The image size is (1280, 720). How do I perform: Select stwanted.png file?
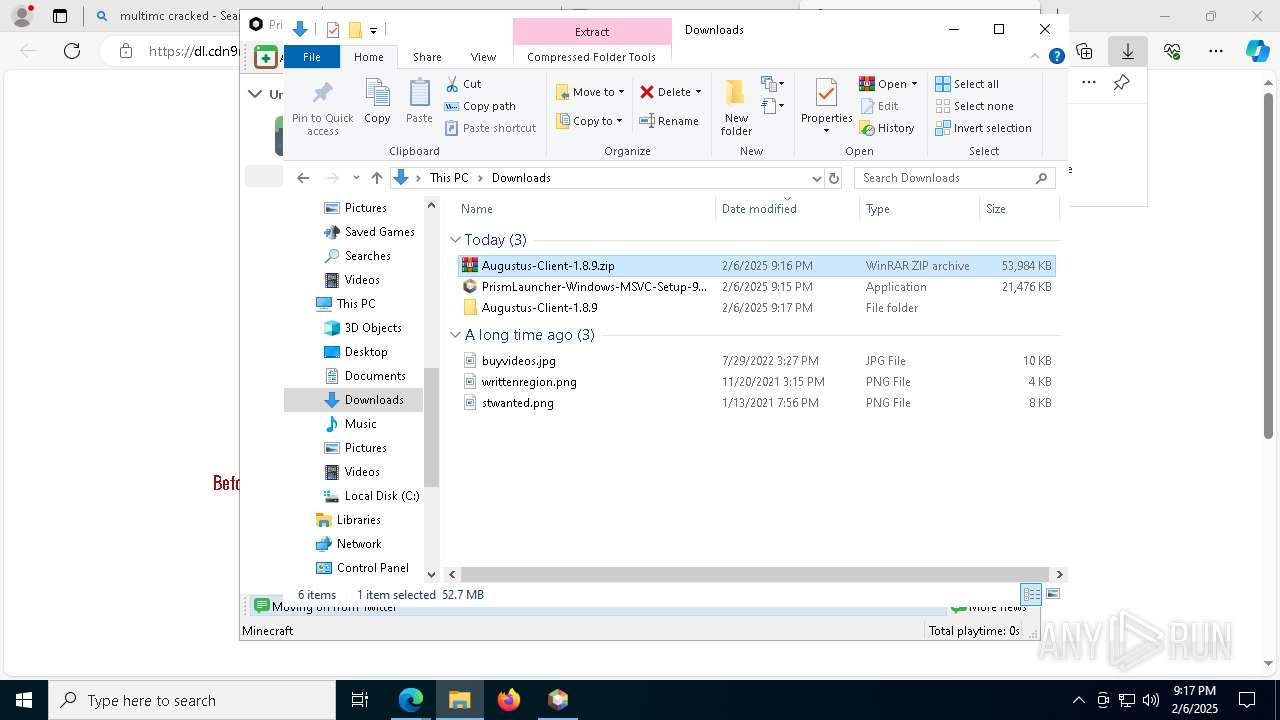(x=756, y=403)
